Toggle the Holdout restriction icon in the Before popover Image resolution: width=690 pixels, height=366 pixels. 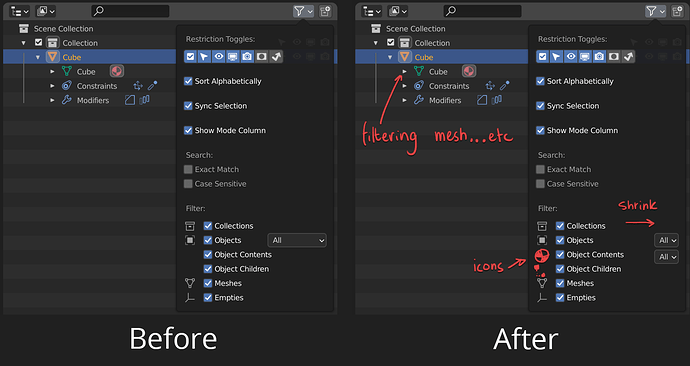coord(262,56)
